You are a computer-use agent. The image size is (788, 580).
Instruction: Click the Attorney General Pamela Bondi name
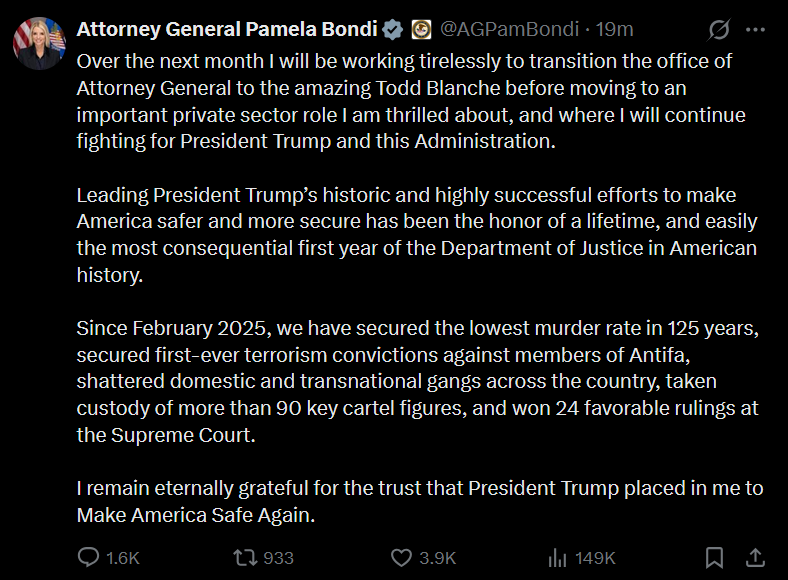pos(228,29)
